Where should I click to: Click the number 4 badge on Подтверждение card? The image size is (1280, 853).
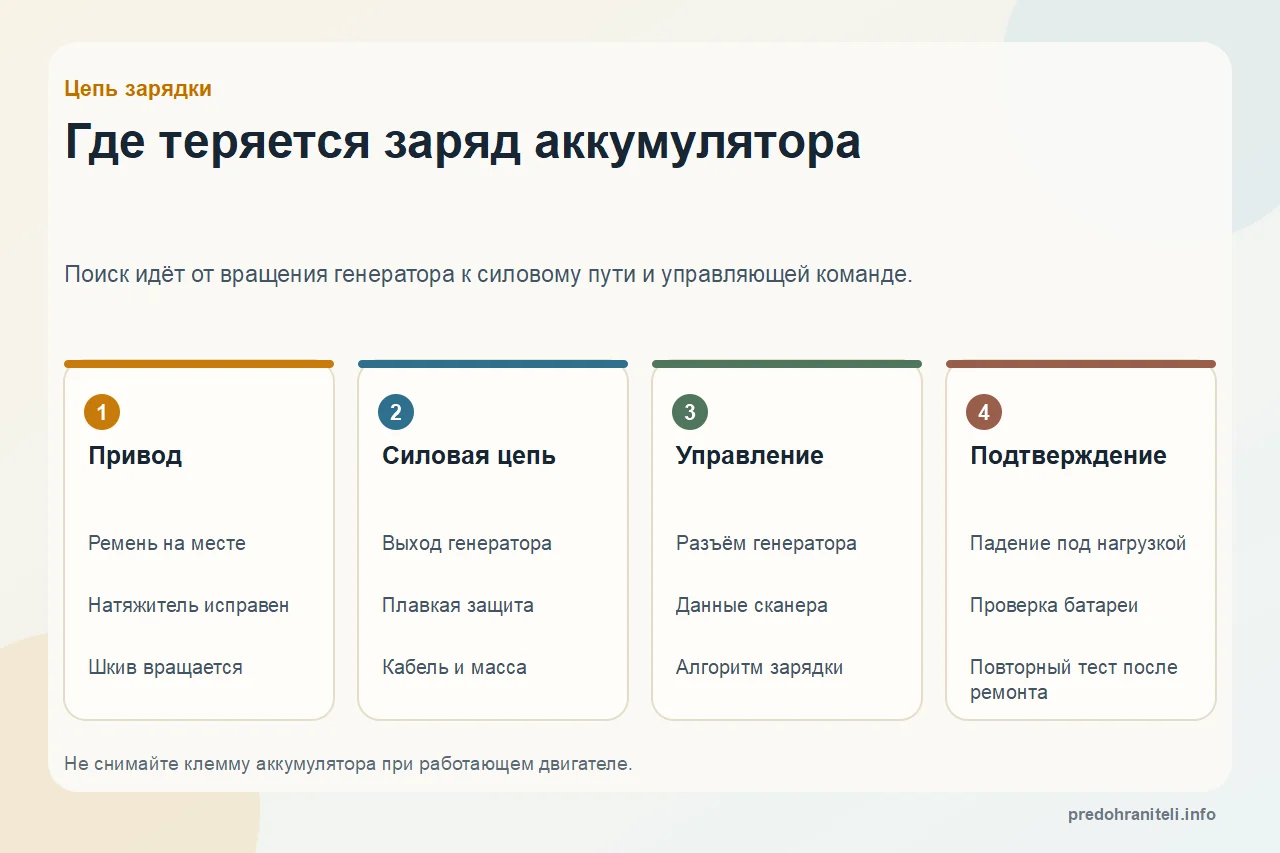pyautogui.click(x=984, y=412)
